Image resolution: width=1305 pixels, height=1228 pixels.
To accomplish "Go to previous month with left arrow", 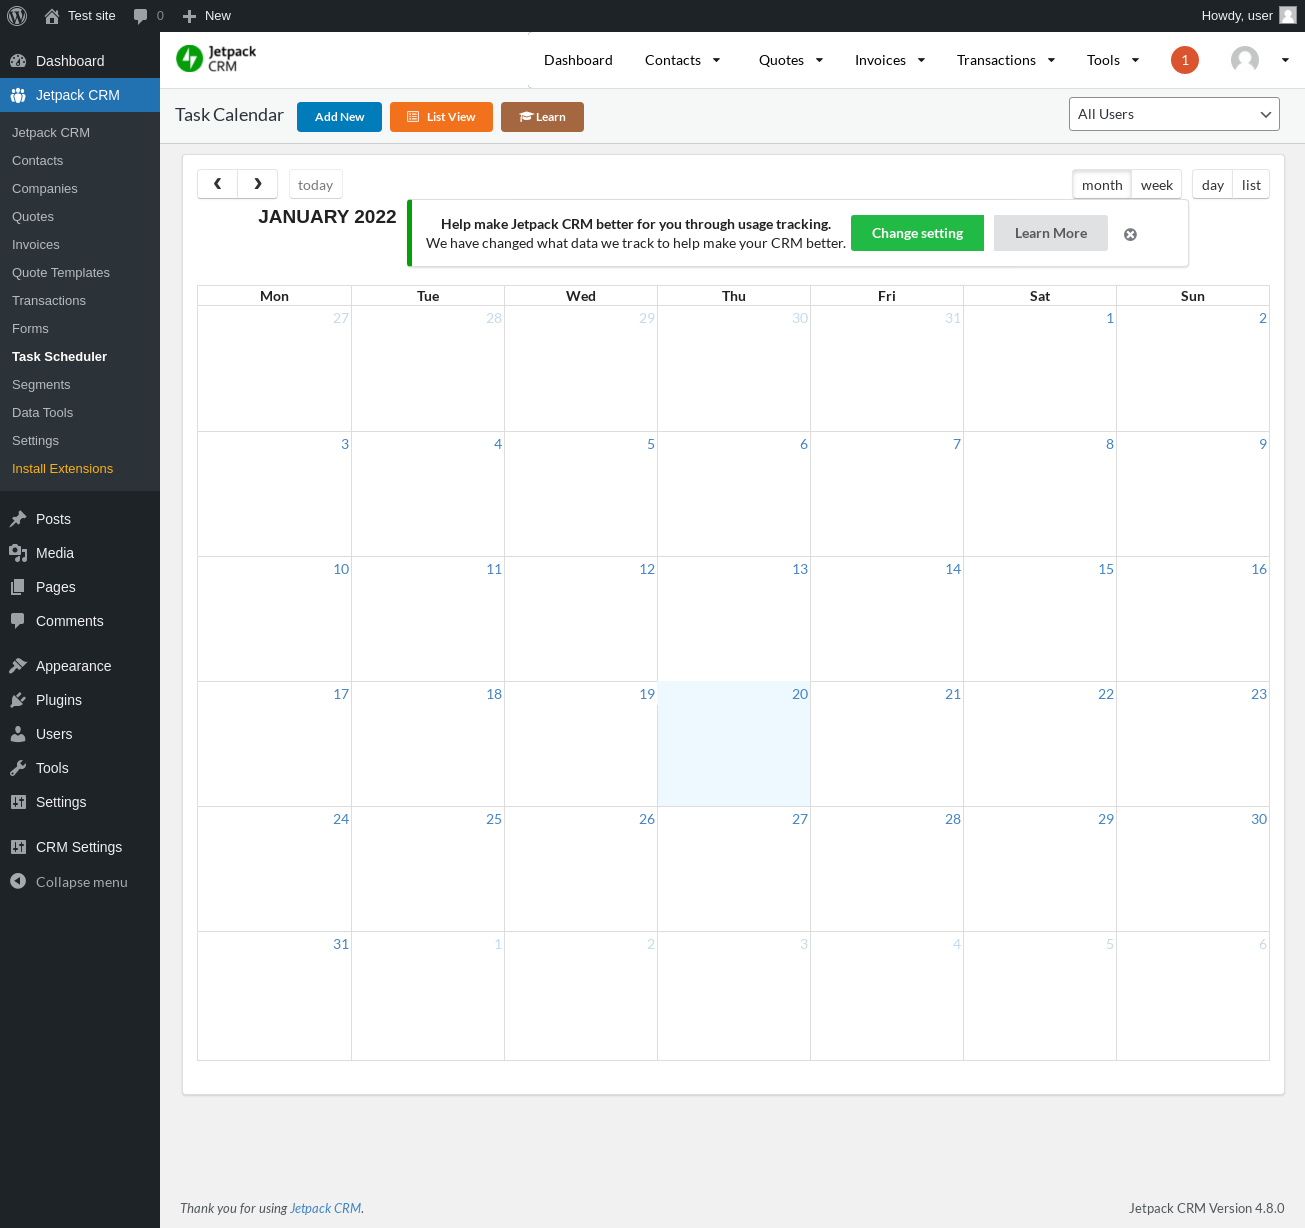I will pos(217,184).
